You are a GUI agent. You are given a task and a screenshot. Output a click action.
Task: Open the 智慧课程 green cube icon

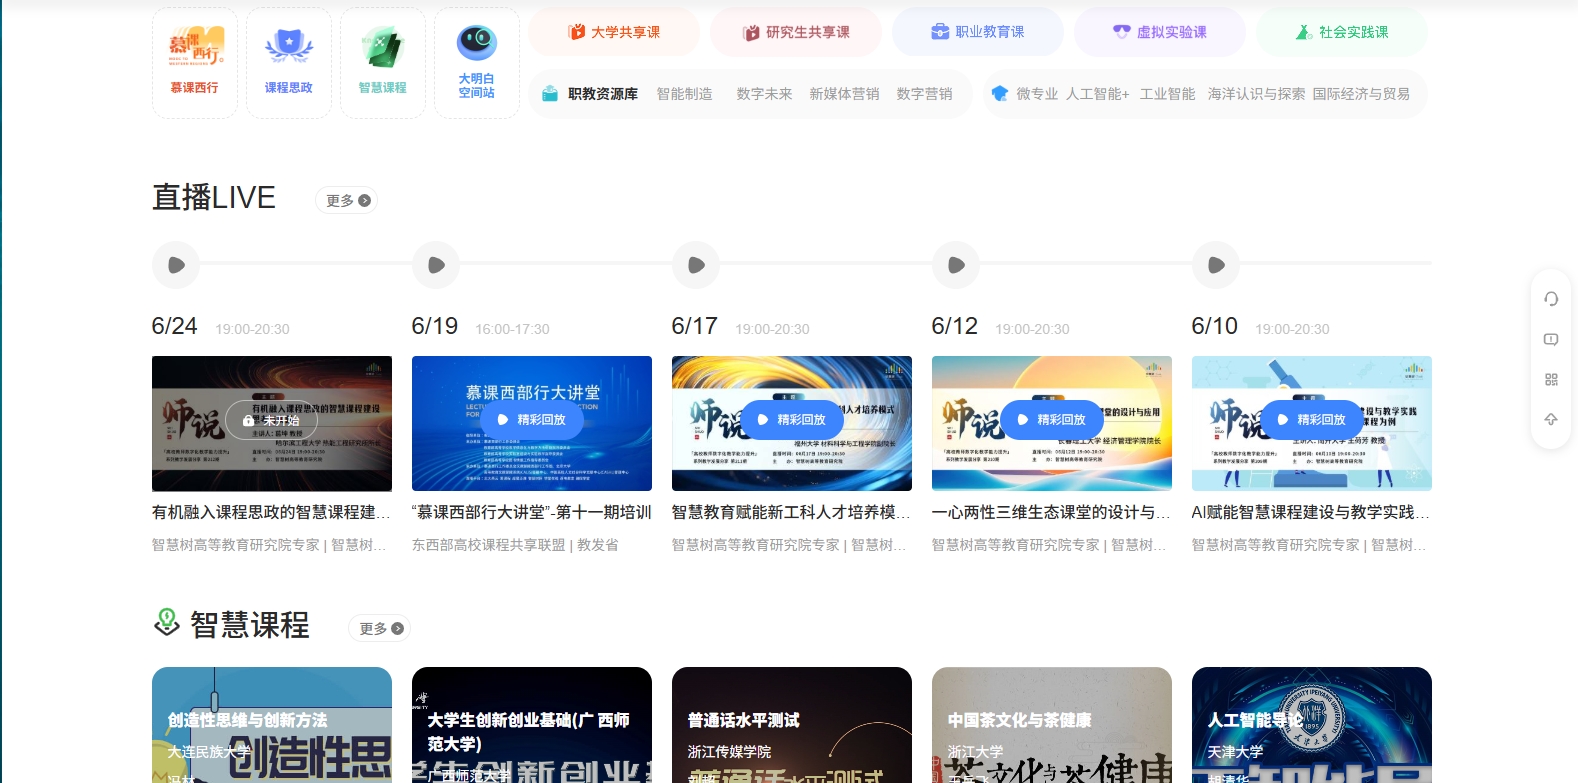383,63
